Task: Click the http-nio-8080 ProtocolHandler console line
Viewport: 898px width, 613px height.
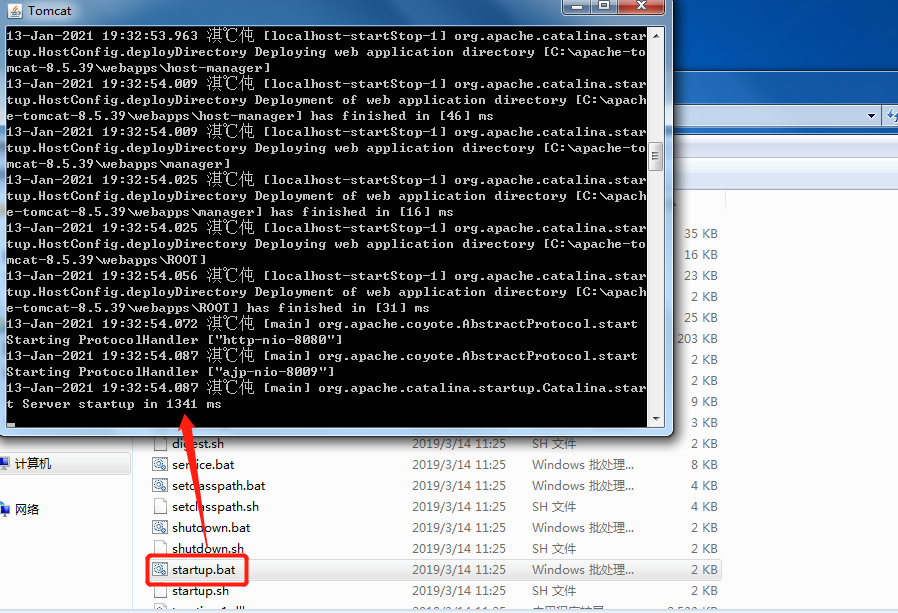Action: (x=174, y=340)
